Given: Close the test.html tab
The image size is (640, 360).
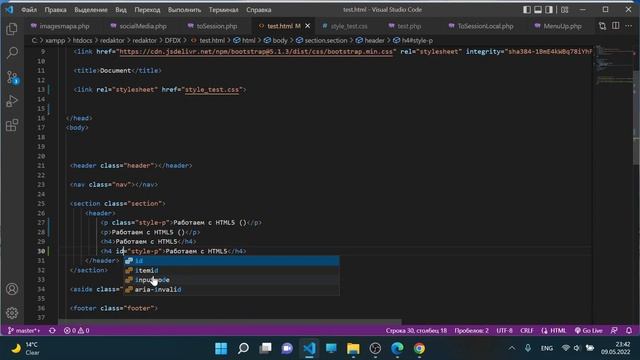Looking at the screenshot, I should click(x=308, y=26).
